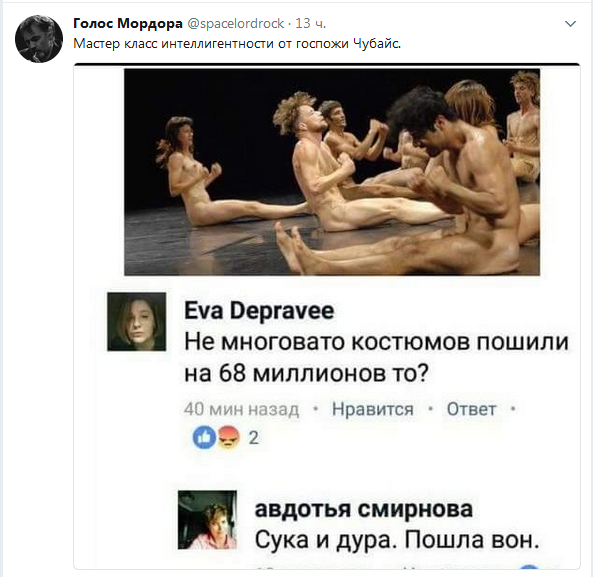Click авдотья смирнова's profile picture
This screenshot has height=577, width=593.
208,520
